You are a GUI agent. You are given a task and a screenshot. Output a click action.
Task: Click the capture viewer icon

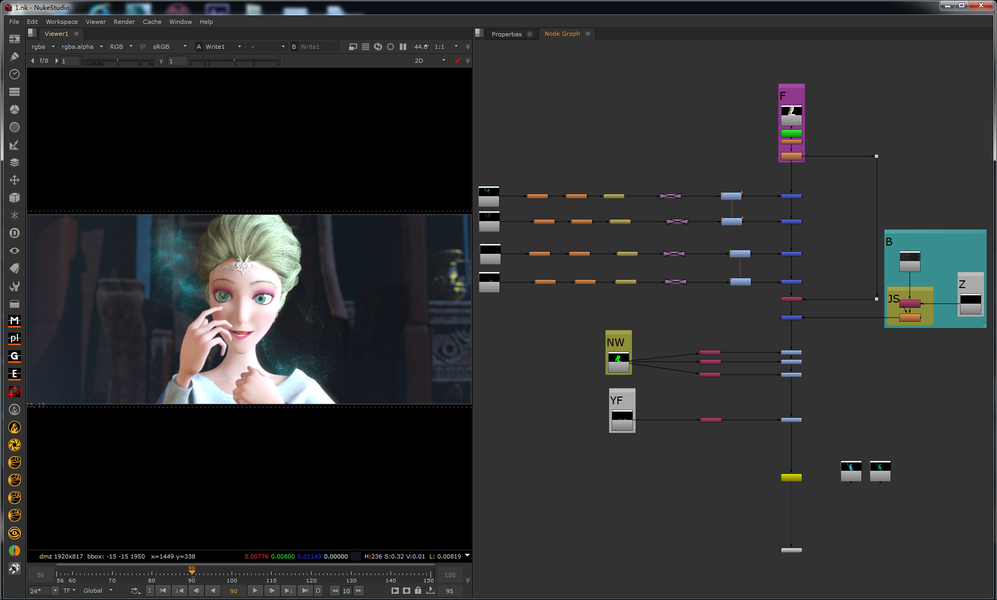point(406,590)
